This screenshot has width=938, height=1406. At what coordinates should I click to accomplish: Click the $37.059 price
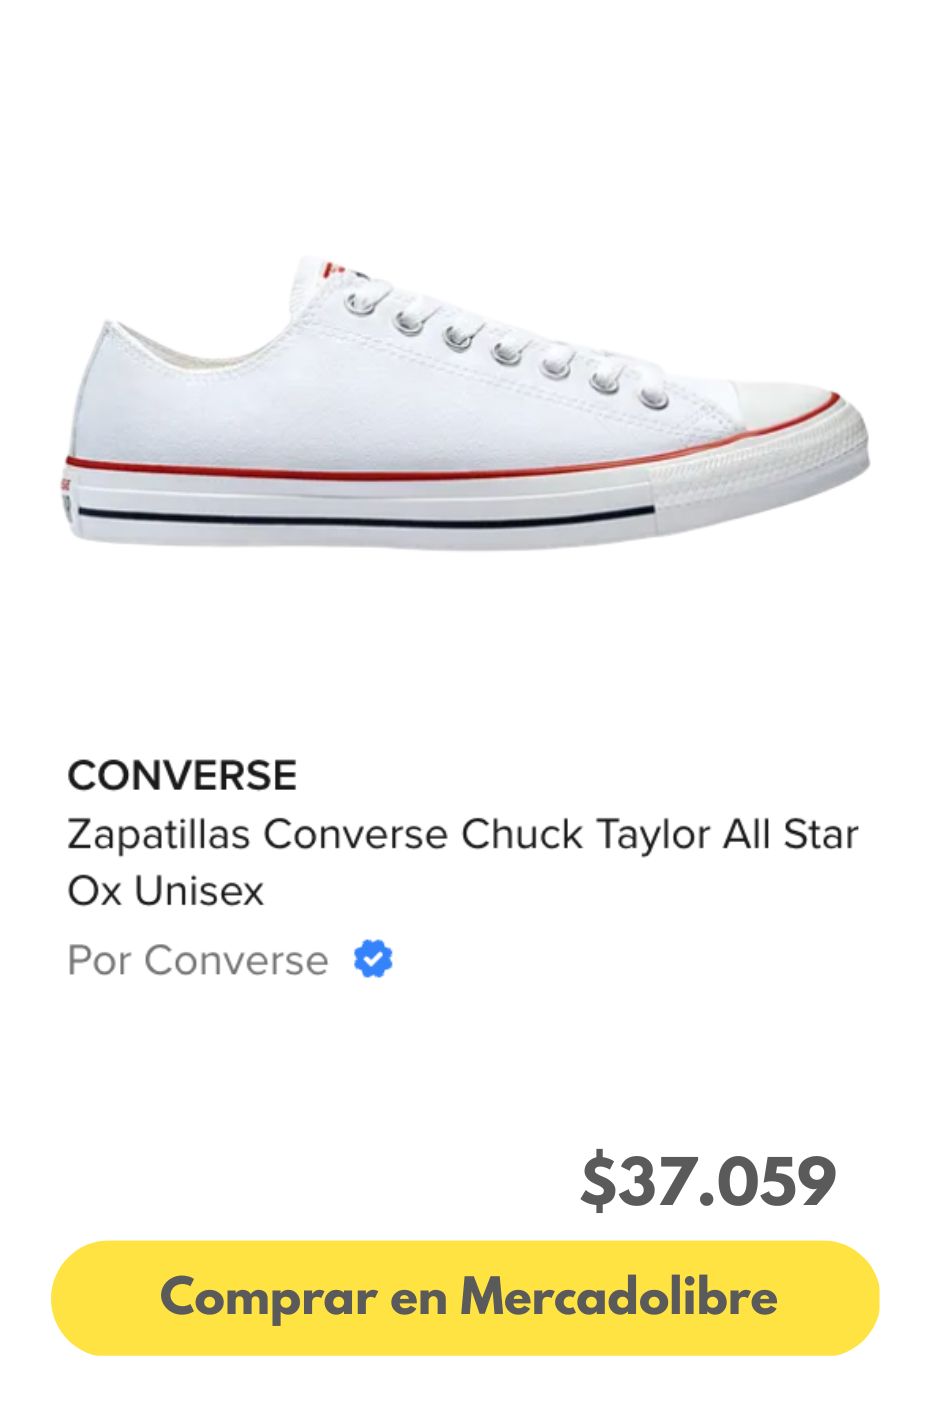click(707, 1181)
